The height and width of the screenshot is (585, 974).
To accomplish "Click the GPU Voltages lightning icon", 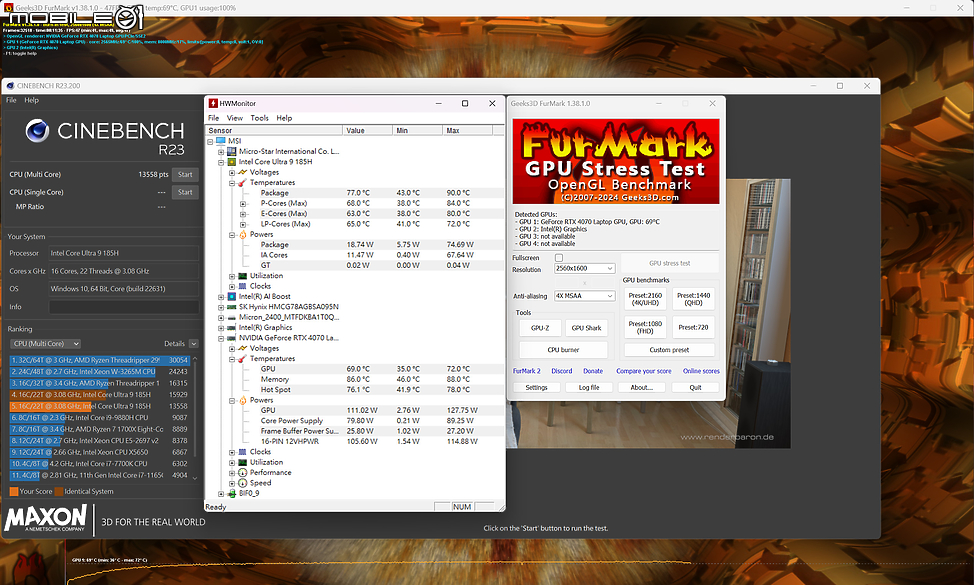I will pos(243,348).
